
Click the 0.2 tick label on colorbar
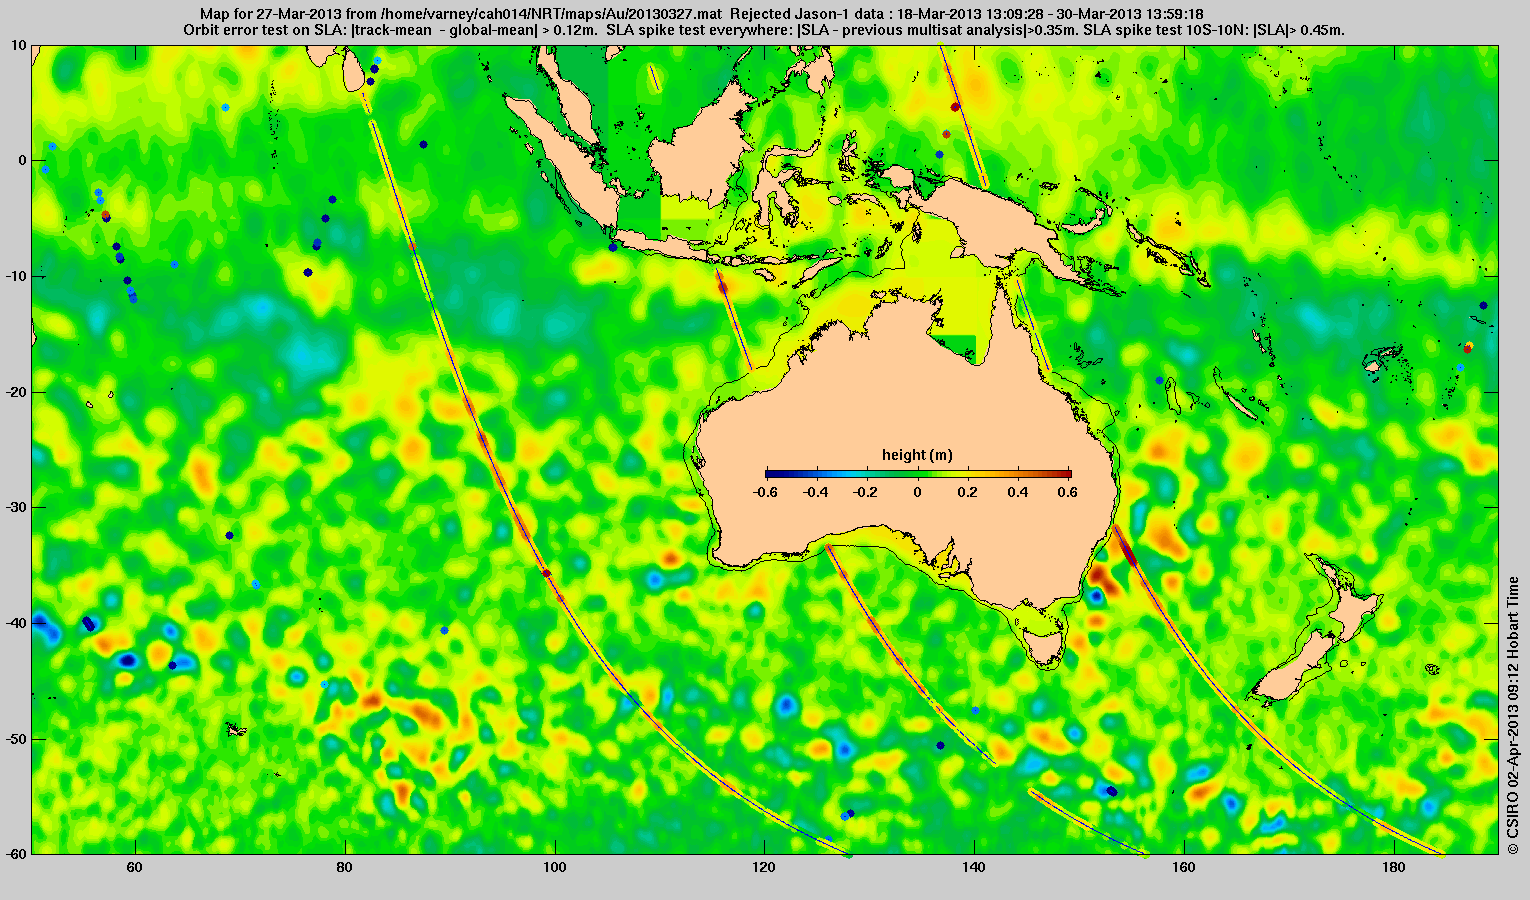click(969, 492)
